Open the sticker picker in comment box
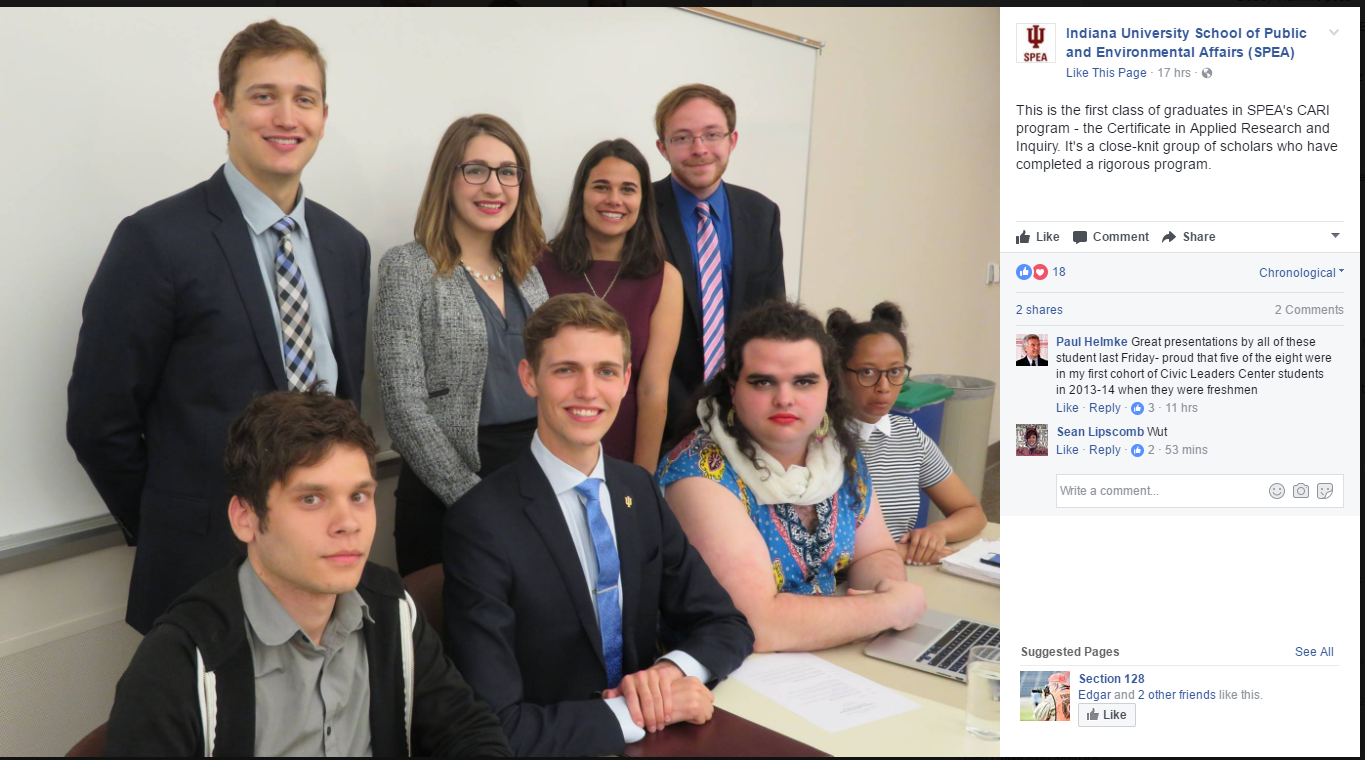Viewport: 1365px width, 760px height. coord(1325,491)
